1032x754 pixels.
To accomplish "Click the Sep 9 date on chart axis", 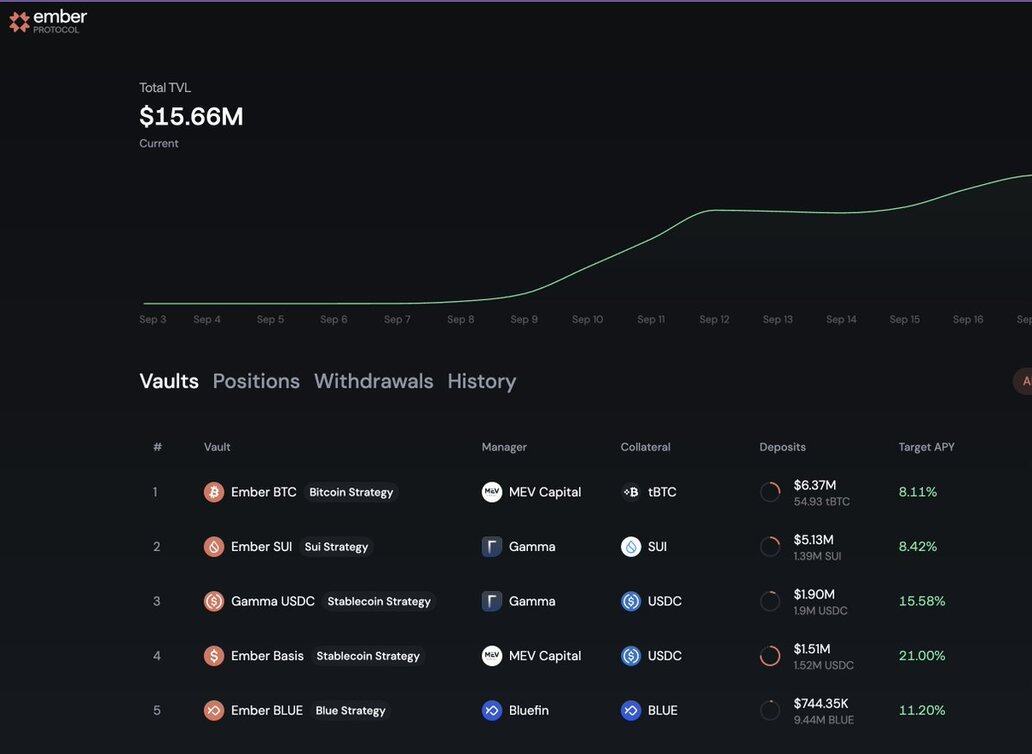I will (x=524, y=319).
